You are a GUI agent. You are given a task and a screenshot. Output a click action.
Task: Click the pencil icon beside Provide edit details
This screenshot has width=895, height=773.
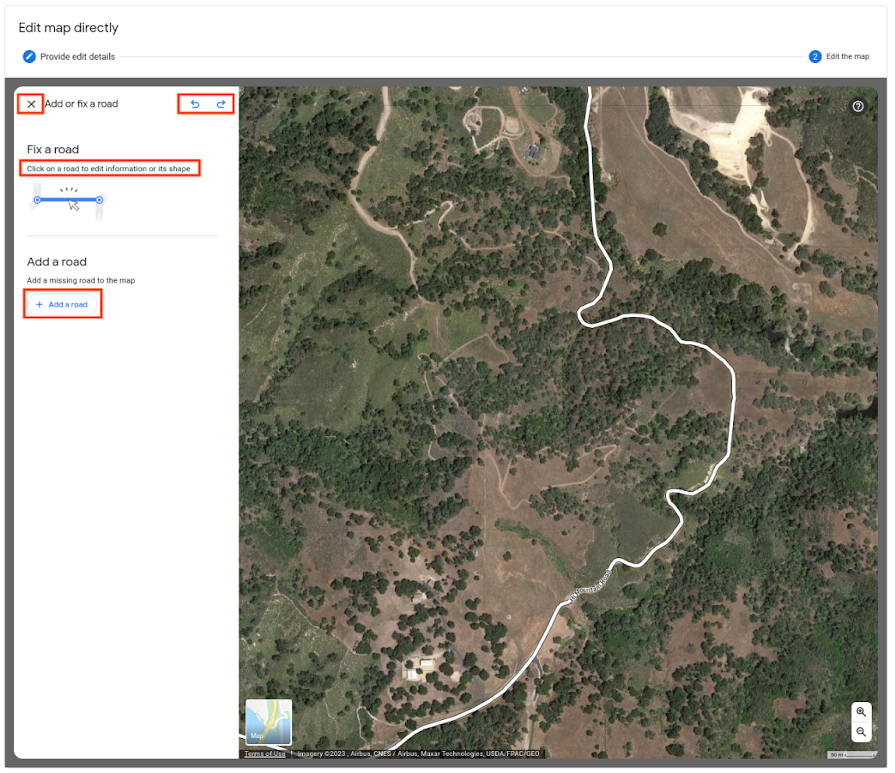tap(29, 57)
